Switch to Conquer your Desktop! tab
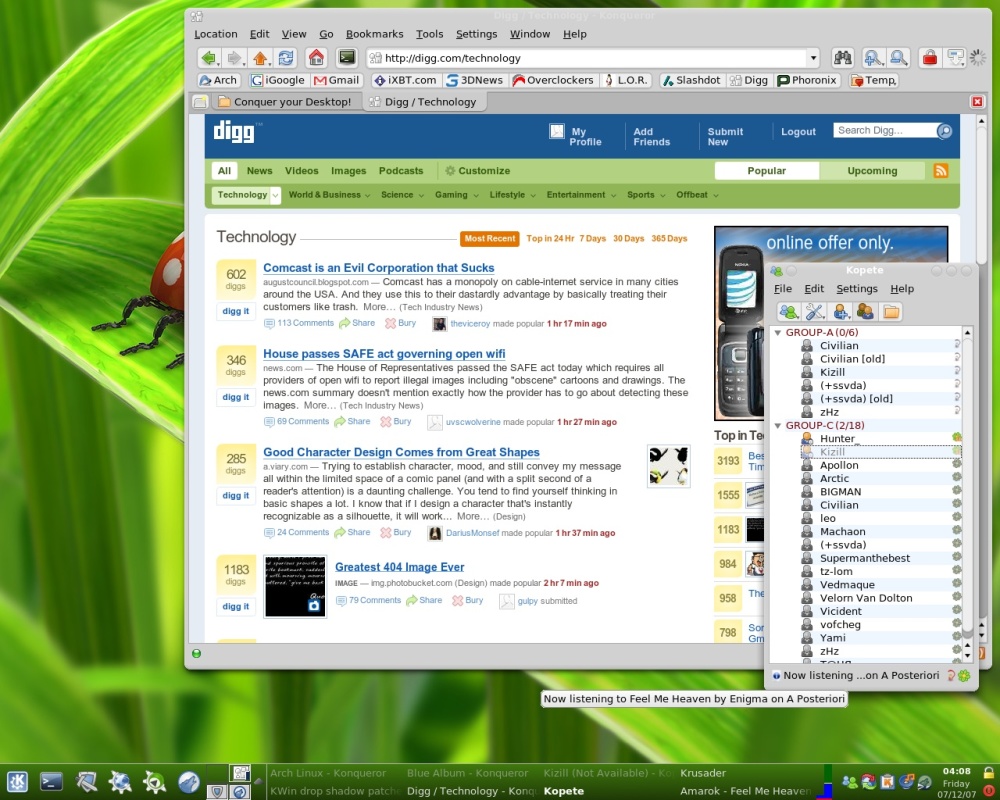This screenshot has height=800, width=1000. pyautogui.click(x=285, y=102)
